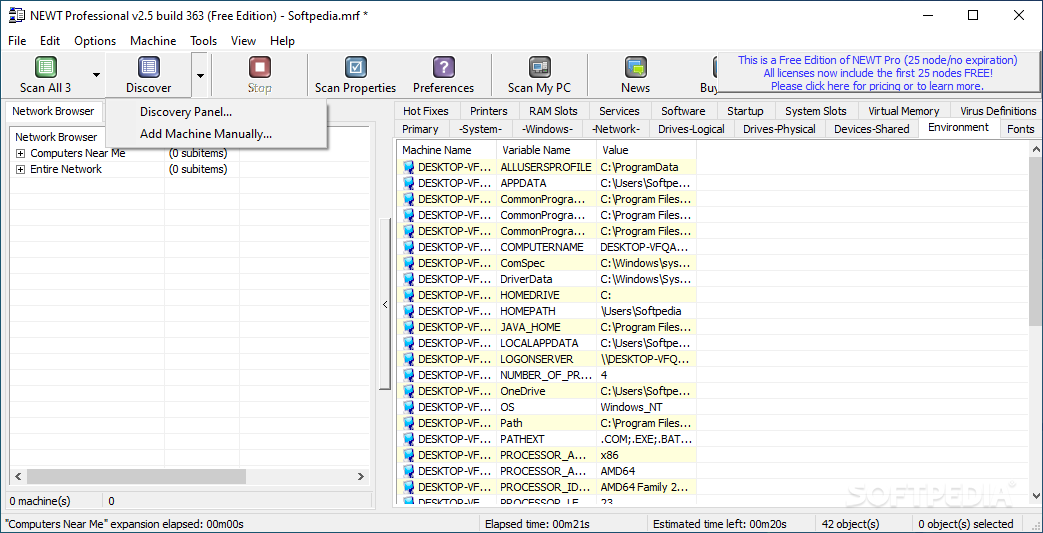Open the Tools menu
Viewport: 1043px width, 533px height.
click(x=204, y=41)
